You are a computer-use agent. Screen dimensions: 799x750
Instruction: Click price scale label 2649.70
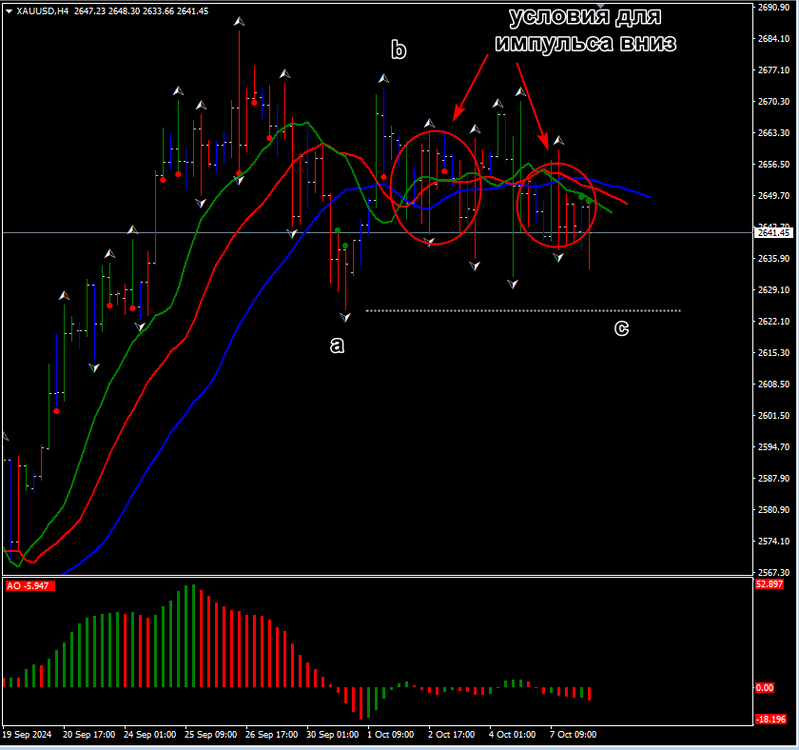pyautogui.click(x=774, y=196)
